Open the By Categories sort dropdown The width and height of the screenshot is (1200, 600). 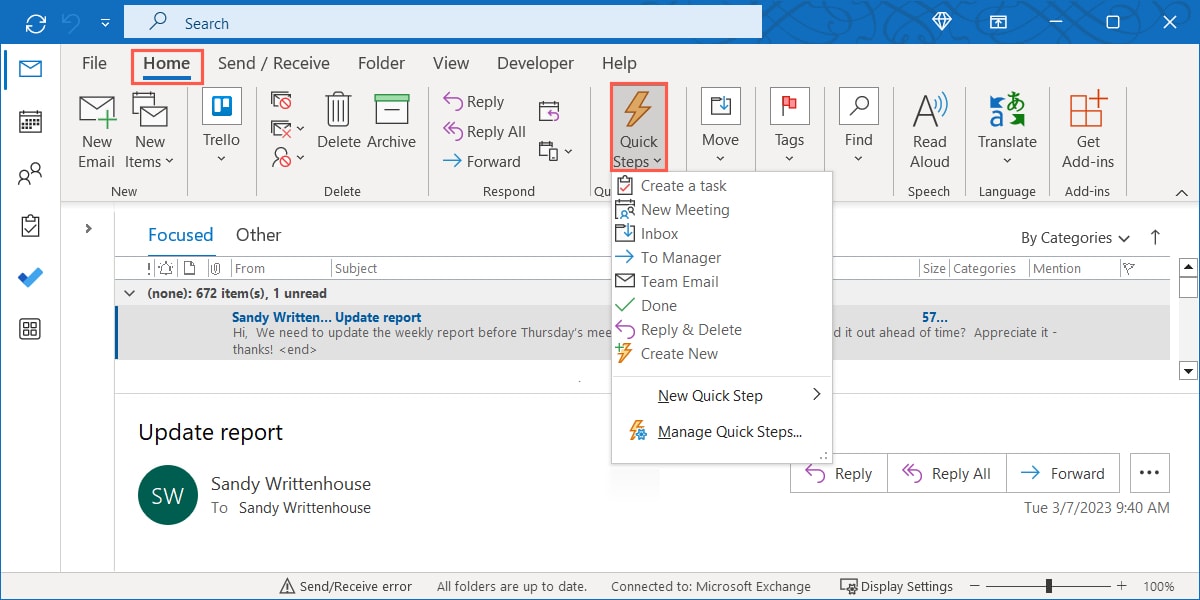tap(1074, 237)
